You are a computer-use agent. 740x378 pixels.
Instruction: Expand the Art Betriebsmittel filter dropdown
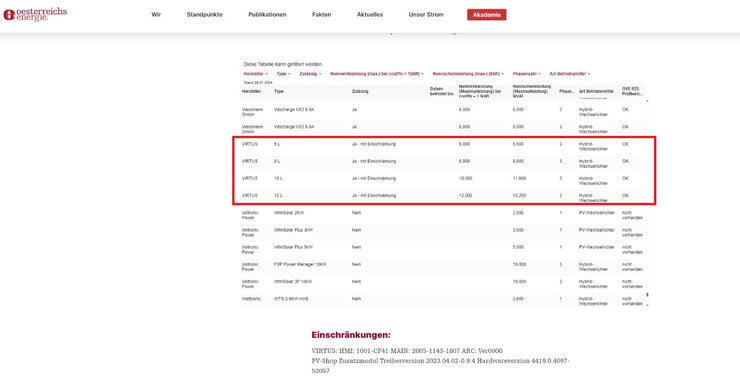pyautogui.click(x=570, y=74)
